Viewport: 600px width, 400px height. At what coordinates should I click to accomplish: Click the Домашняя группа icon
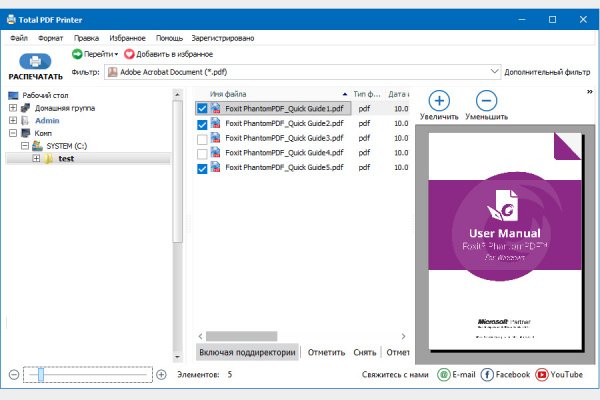[26, 108]
